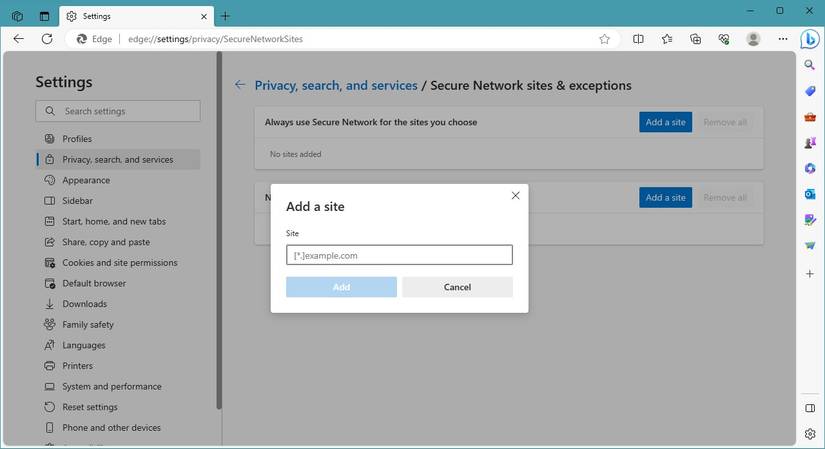This screenshot has width=825, height=449.
Task: Open a new tab with plus button
Action: pyautogui.click(x=225, y=16)
